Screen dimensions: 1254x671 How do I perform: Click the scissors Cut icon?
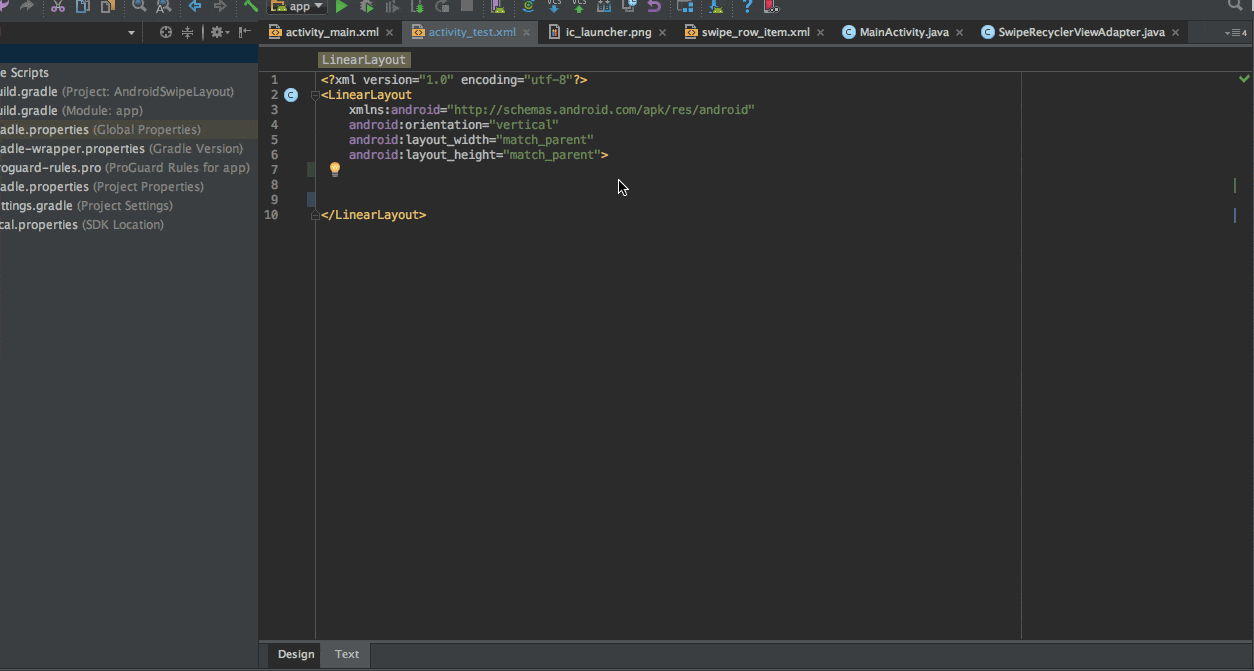57,7
